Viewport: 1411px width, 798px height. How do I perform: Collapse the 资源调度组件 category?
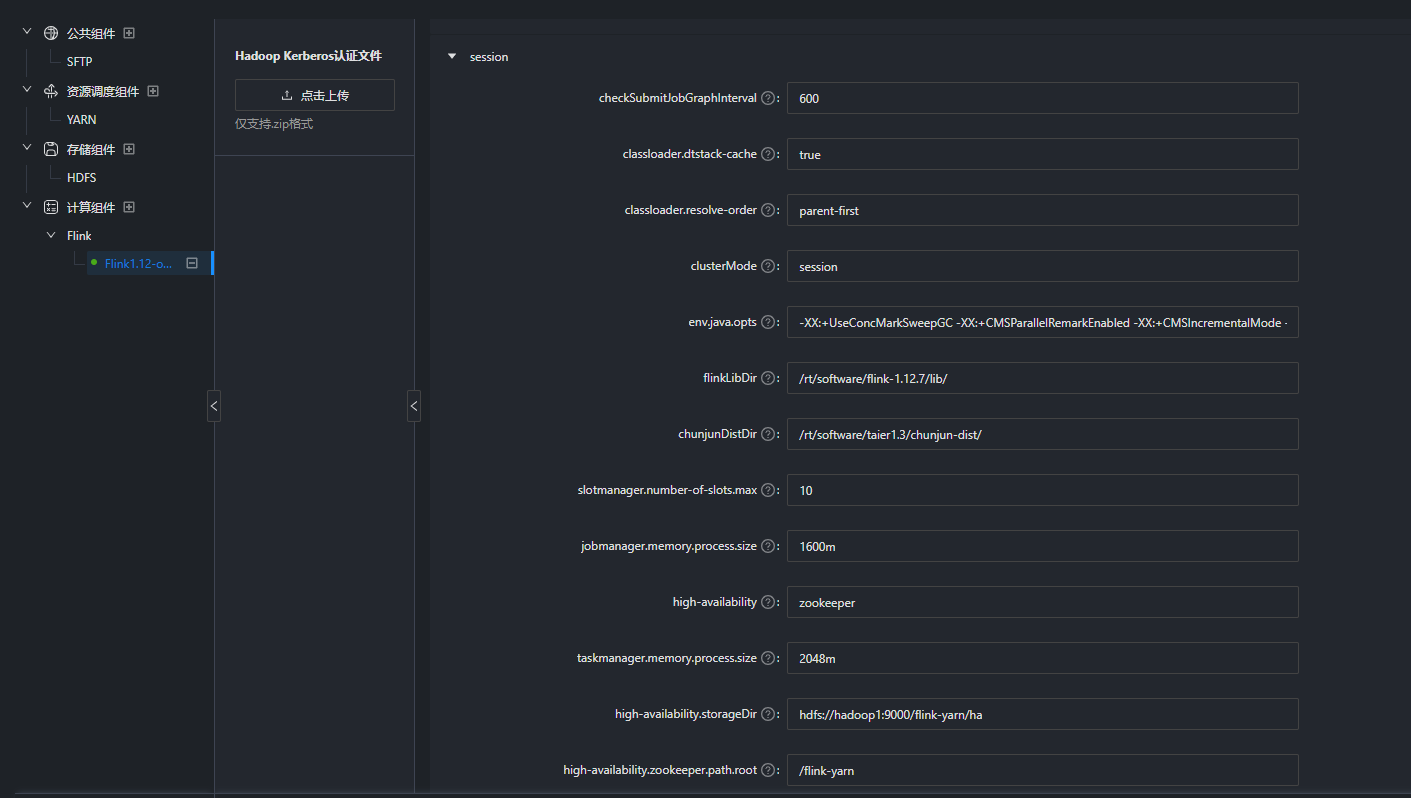[26, 90]
